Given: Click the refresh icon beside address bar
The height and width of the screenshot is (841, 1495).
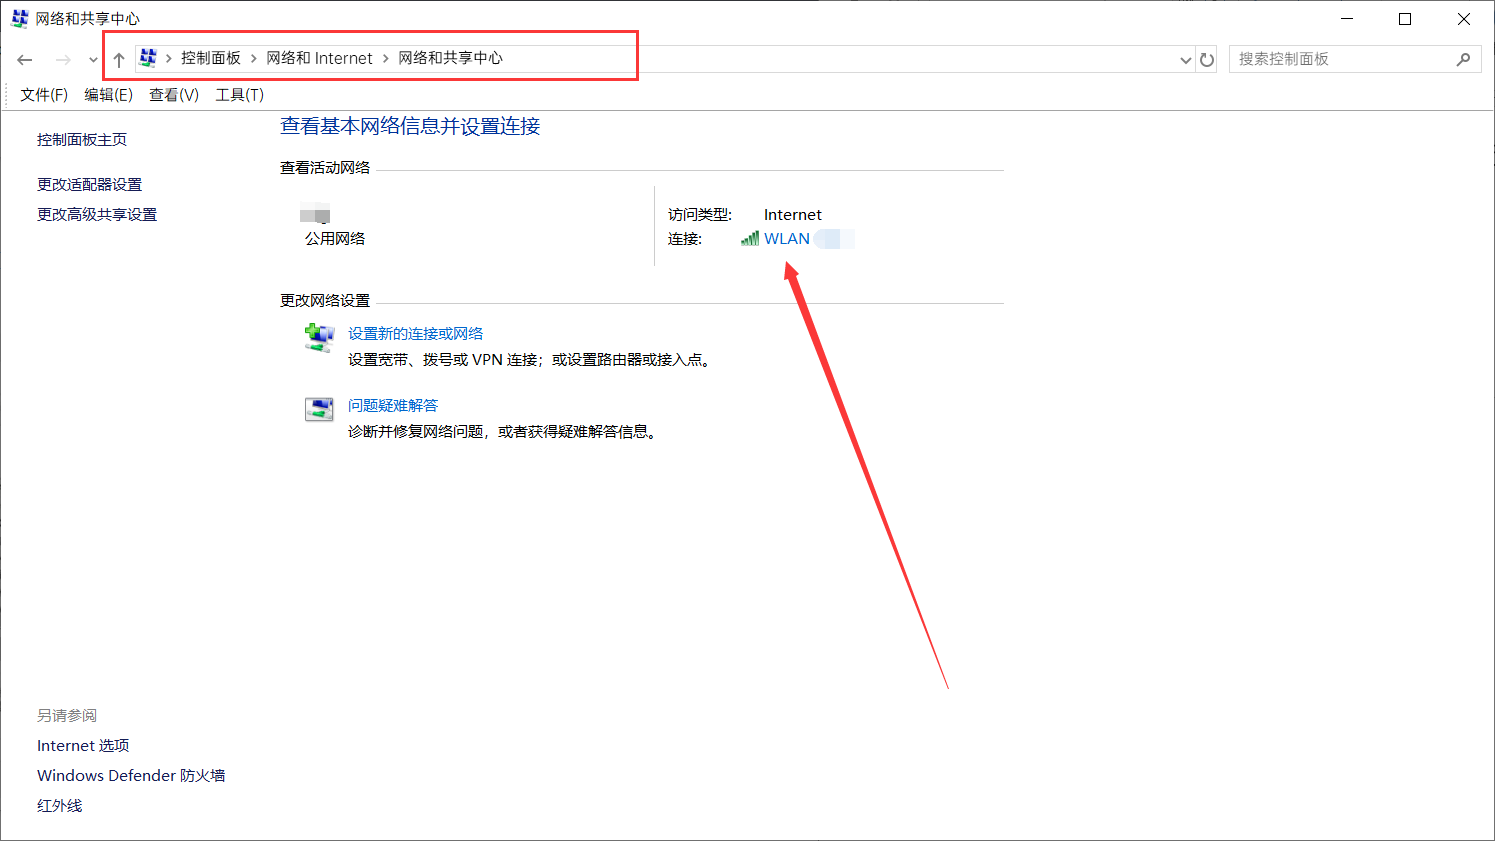Looking at the screenshot, I should (1207, 60).
